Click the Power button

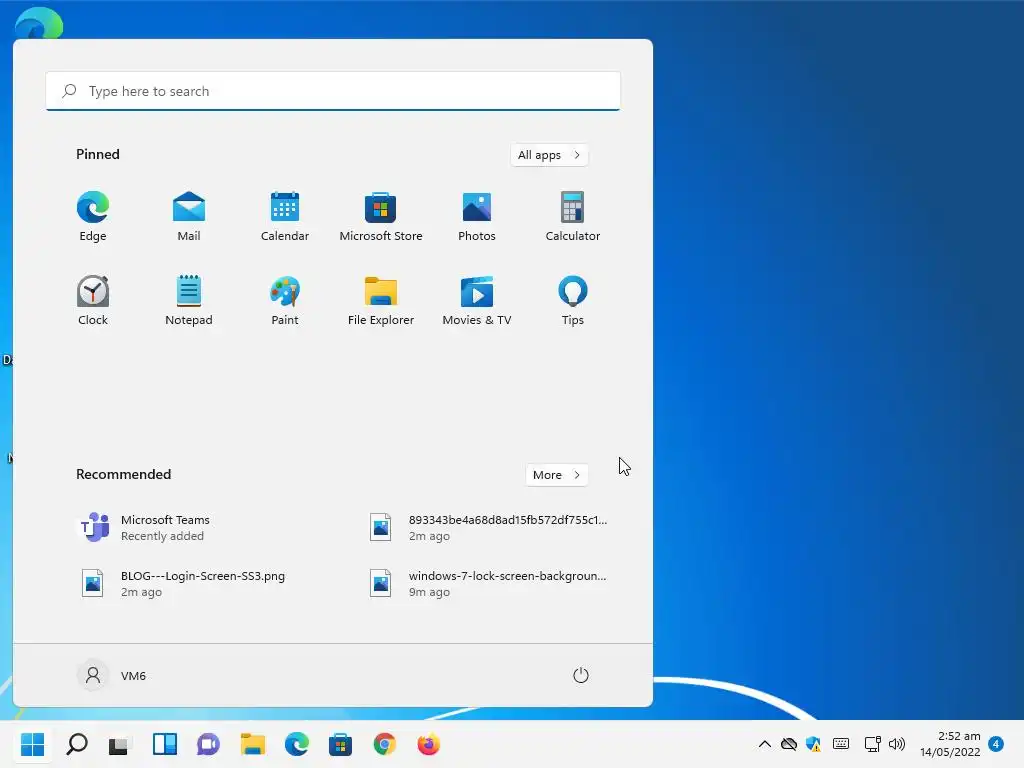tap(581, 675)
